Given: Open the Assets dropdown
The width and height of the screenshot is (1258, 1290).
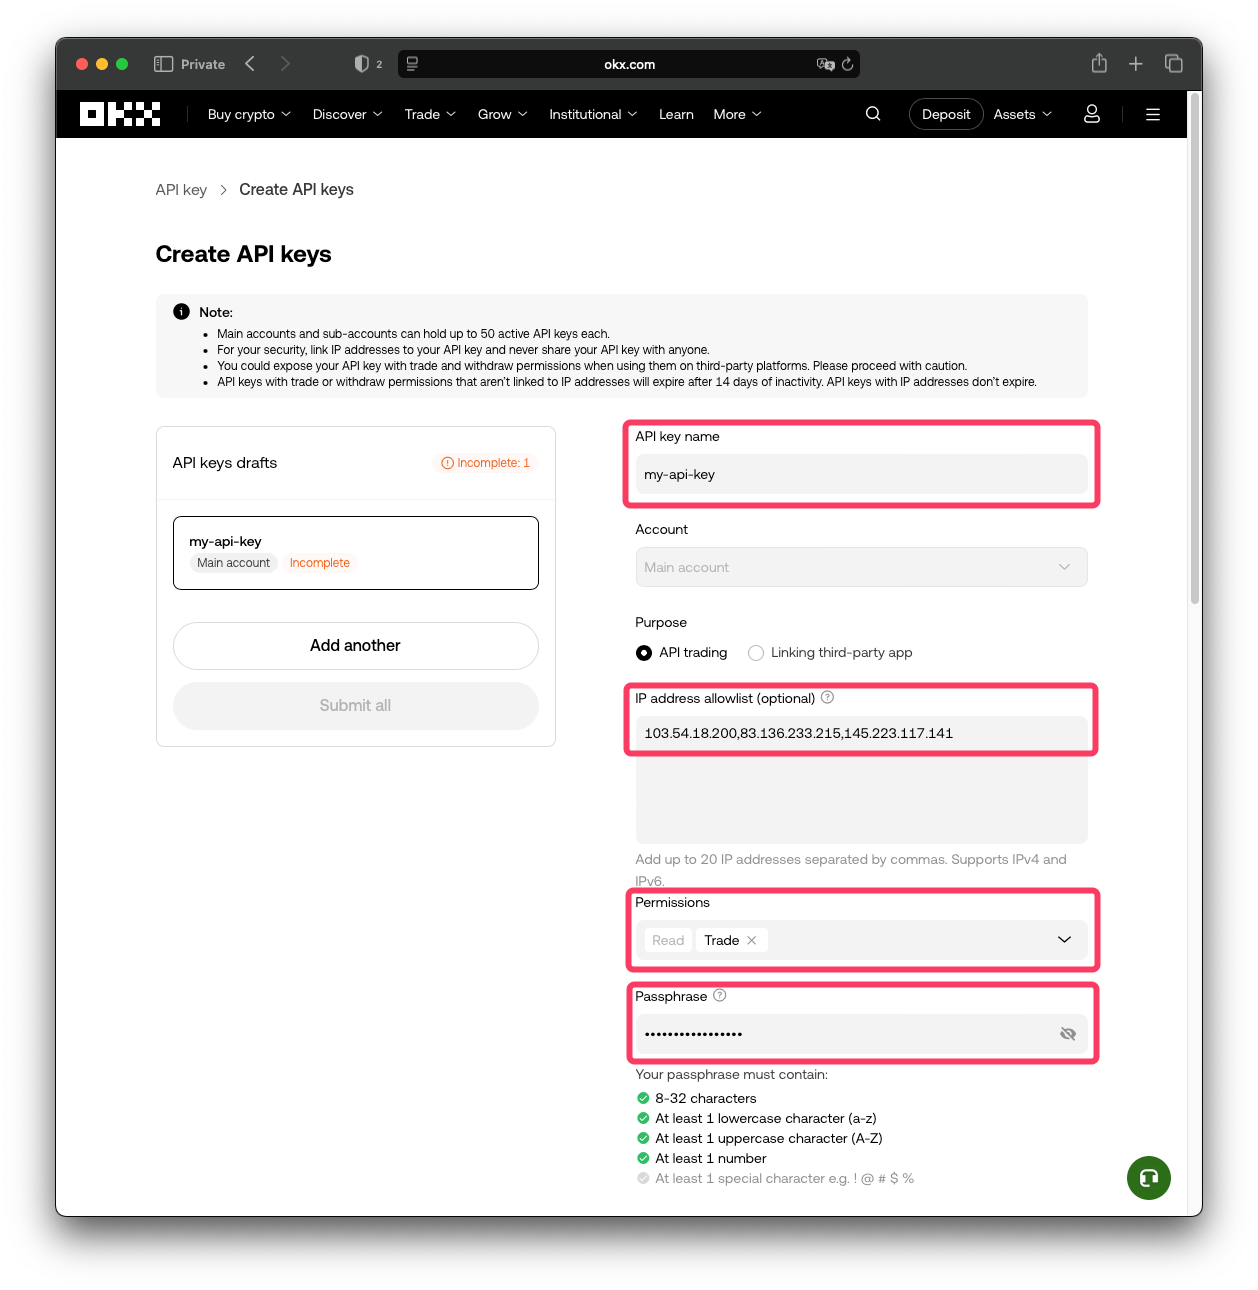Looking at the screenshot, I should pos(1021,114).
